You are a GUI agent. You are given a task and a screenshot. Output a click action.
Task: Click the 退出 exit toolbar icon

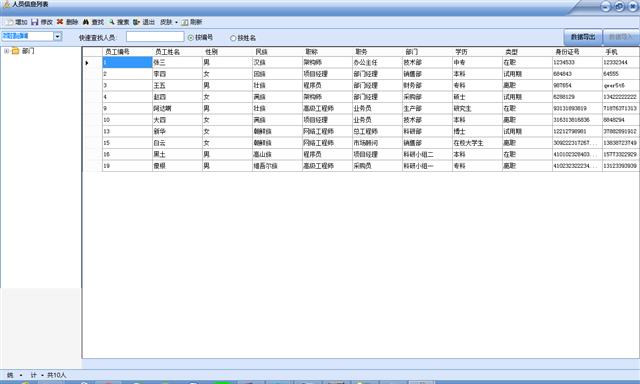click(136, 22)
